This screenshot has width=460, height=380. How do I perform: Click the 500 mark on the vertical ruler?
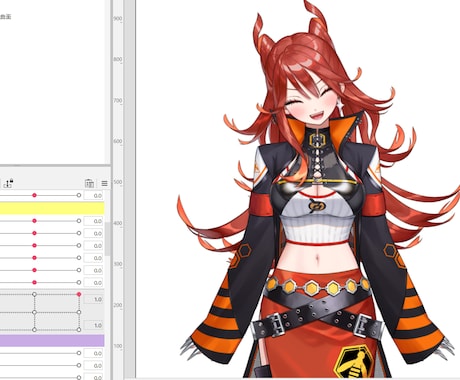118,182
